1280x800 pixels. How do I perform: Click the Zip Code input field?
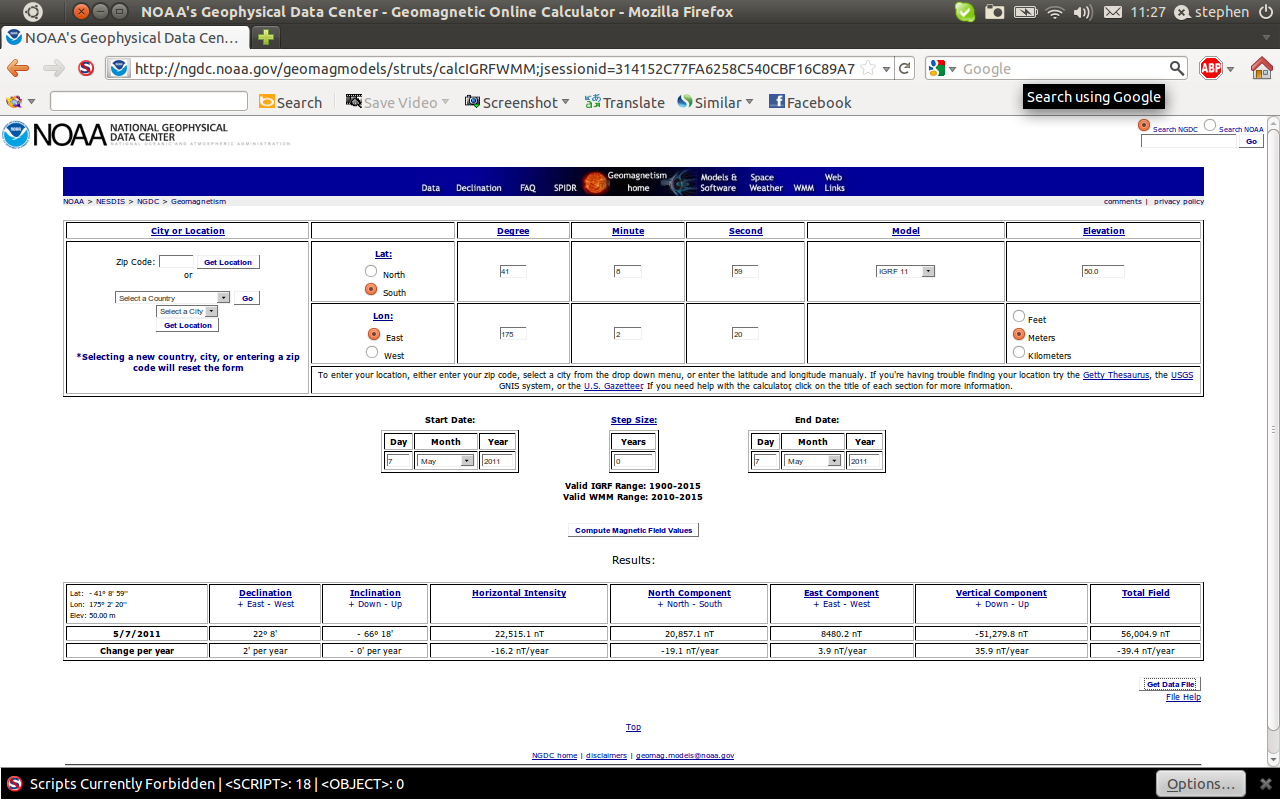[176, 262]
